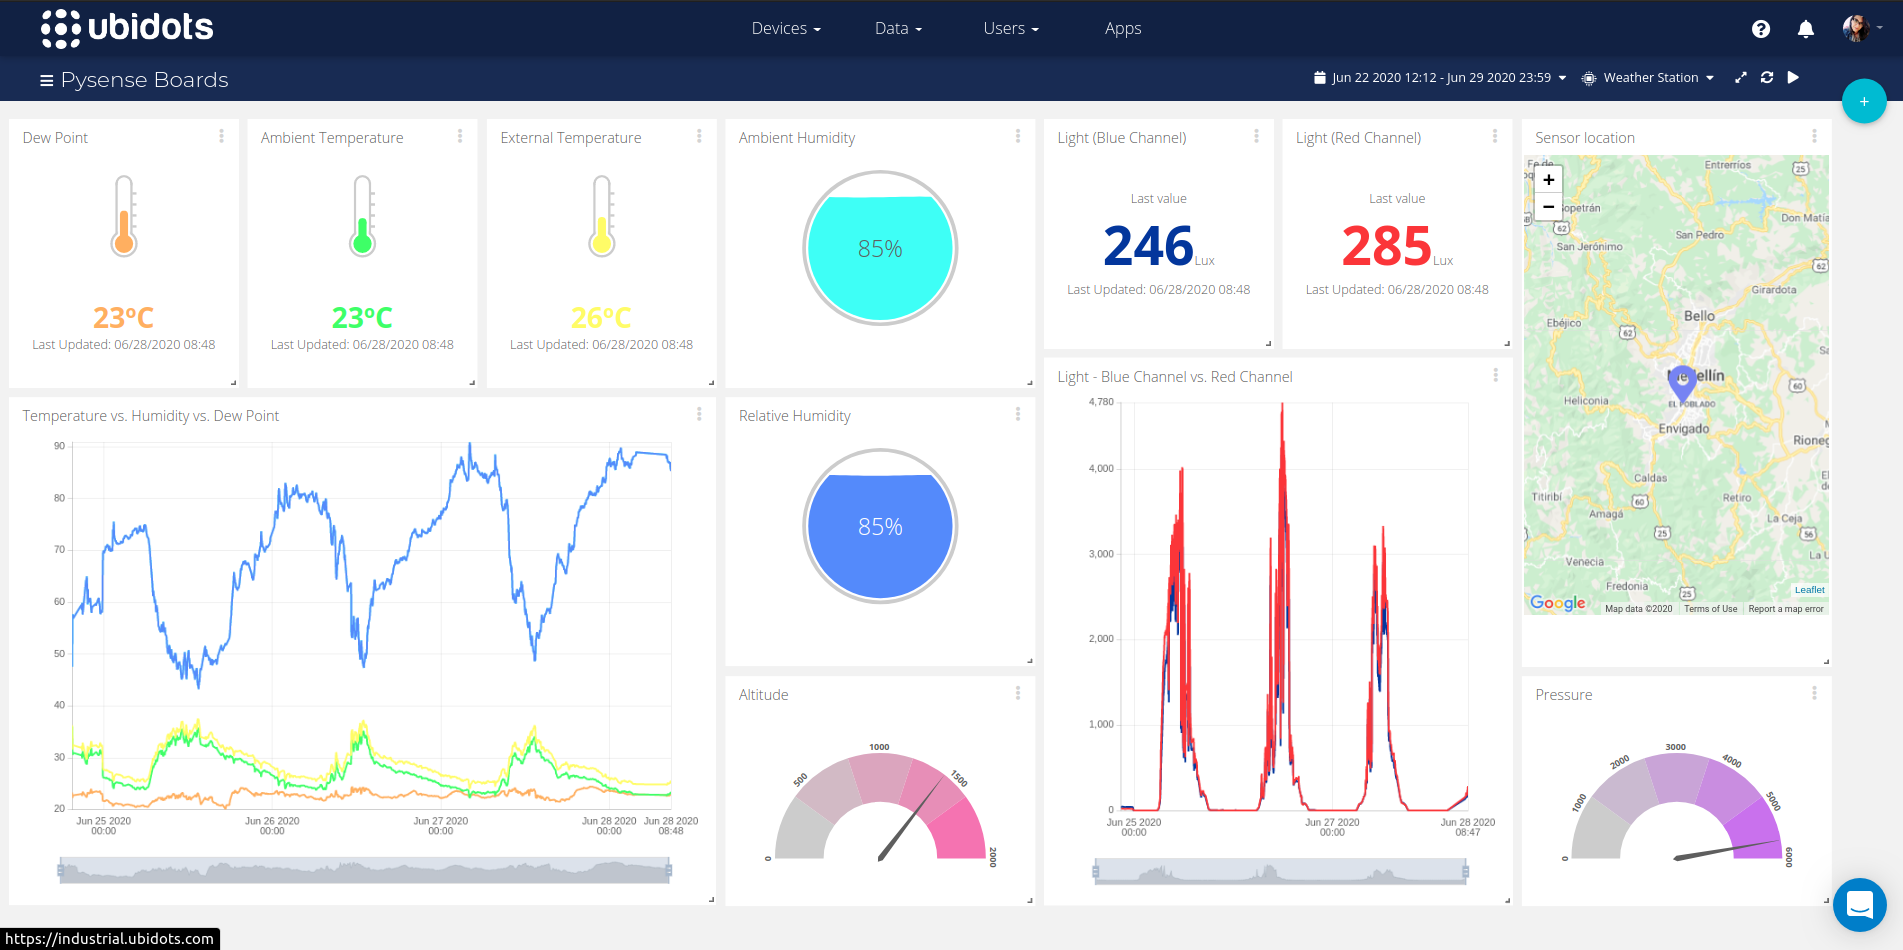Click the Ambient Temperature 23°C reading
Image resolution: width=1903 pixels, height=950 pixels.
point(362,318)
